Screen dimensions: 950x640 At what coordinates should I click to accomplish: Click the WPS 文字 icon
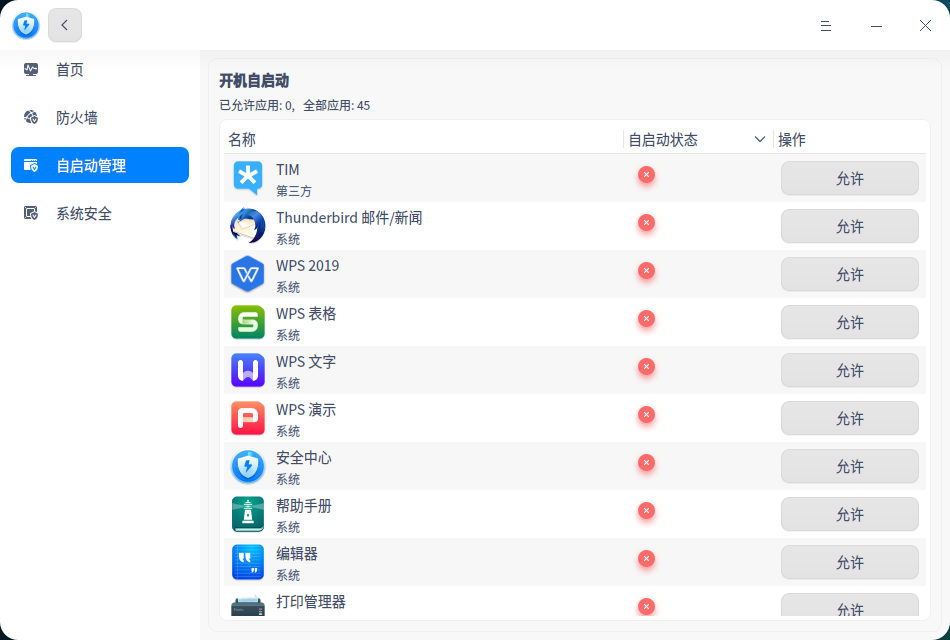point(247,370)
